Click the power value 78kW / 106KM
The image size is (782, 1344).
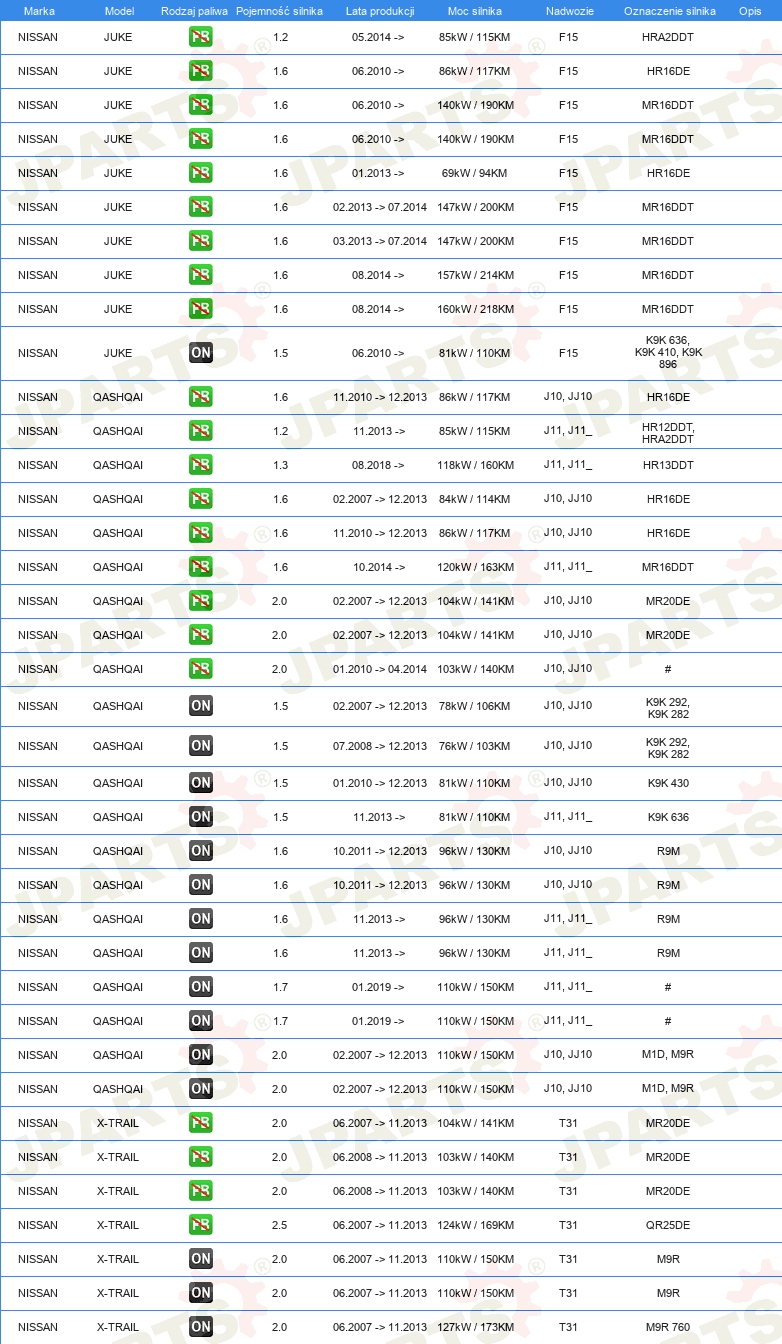click(x=474, y=706)
